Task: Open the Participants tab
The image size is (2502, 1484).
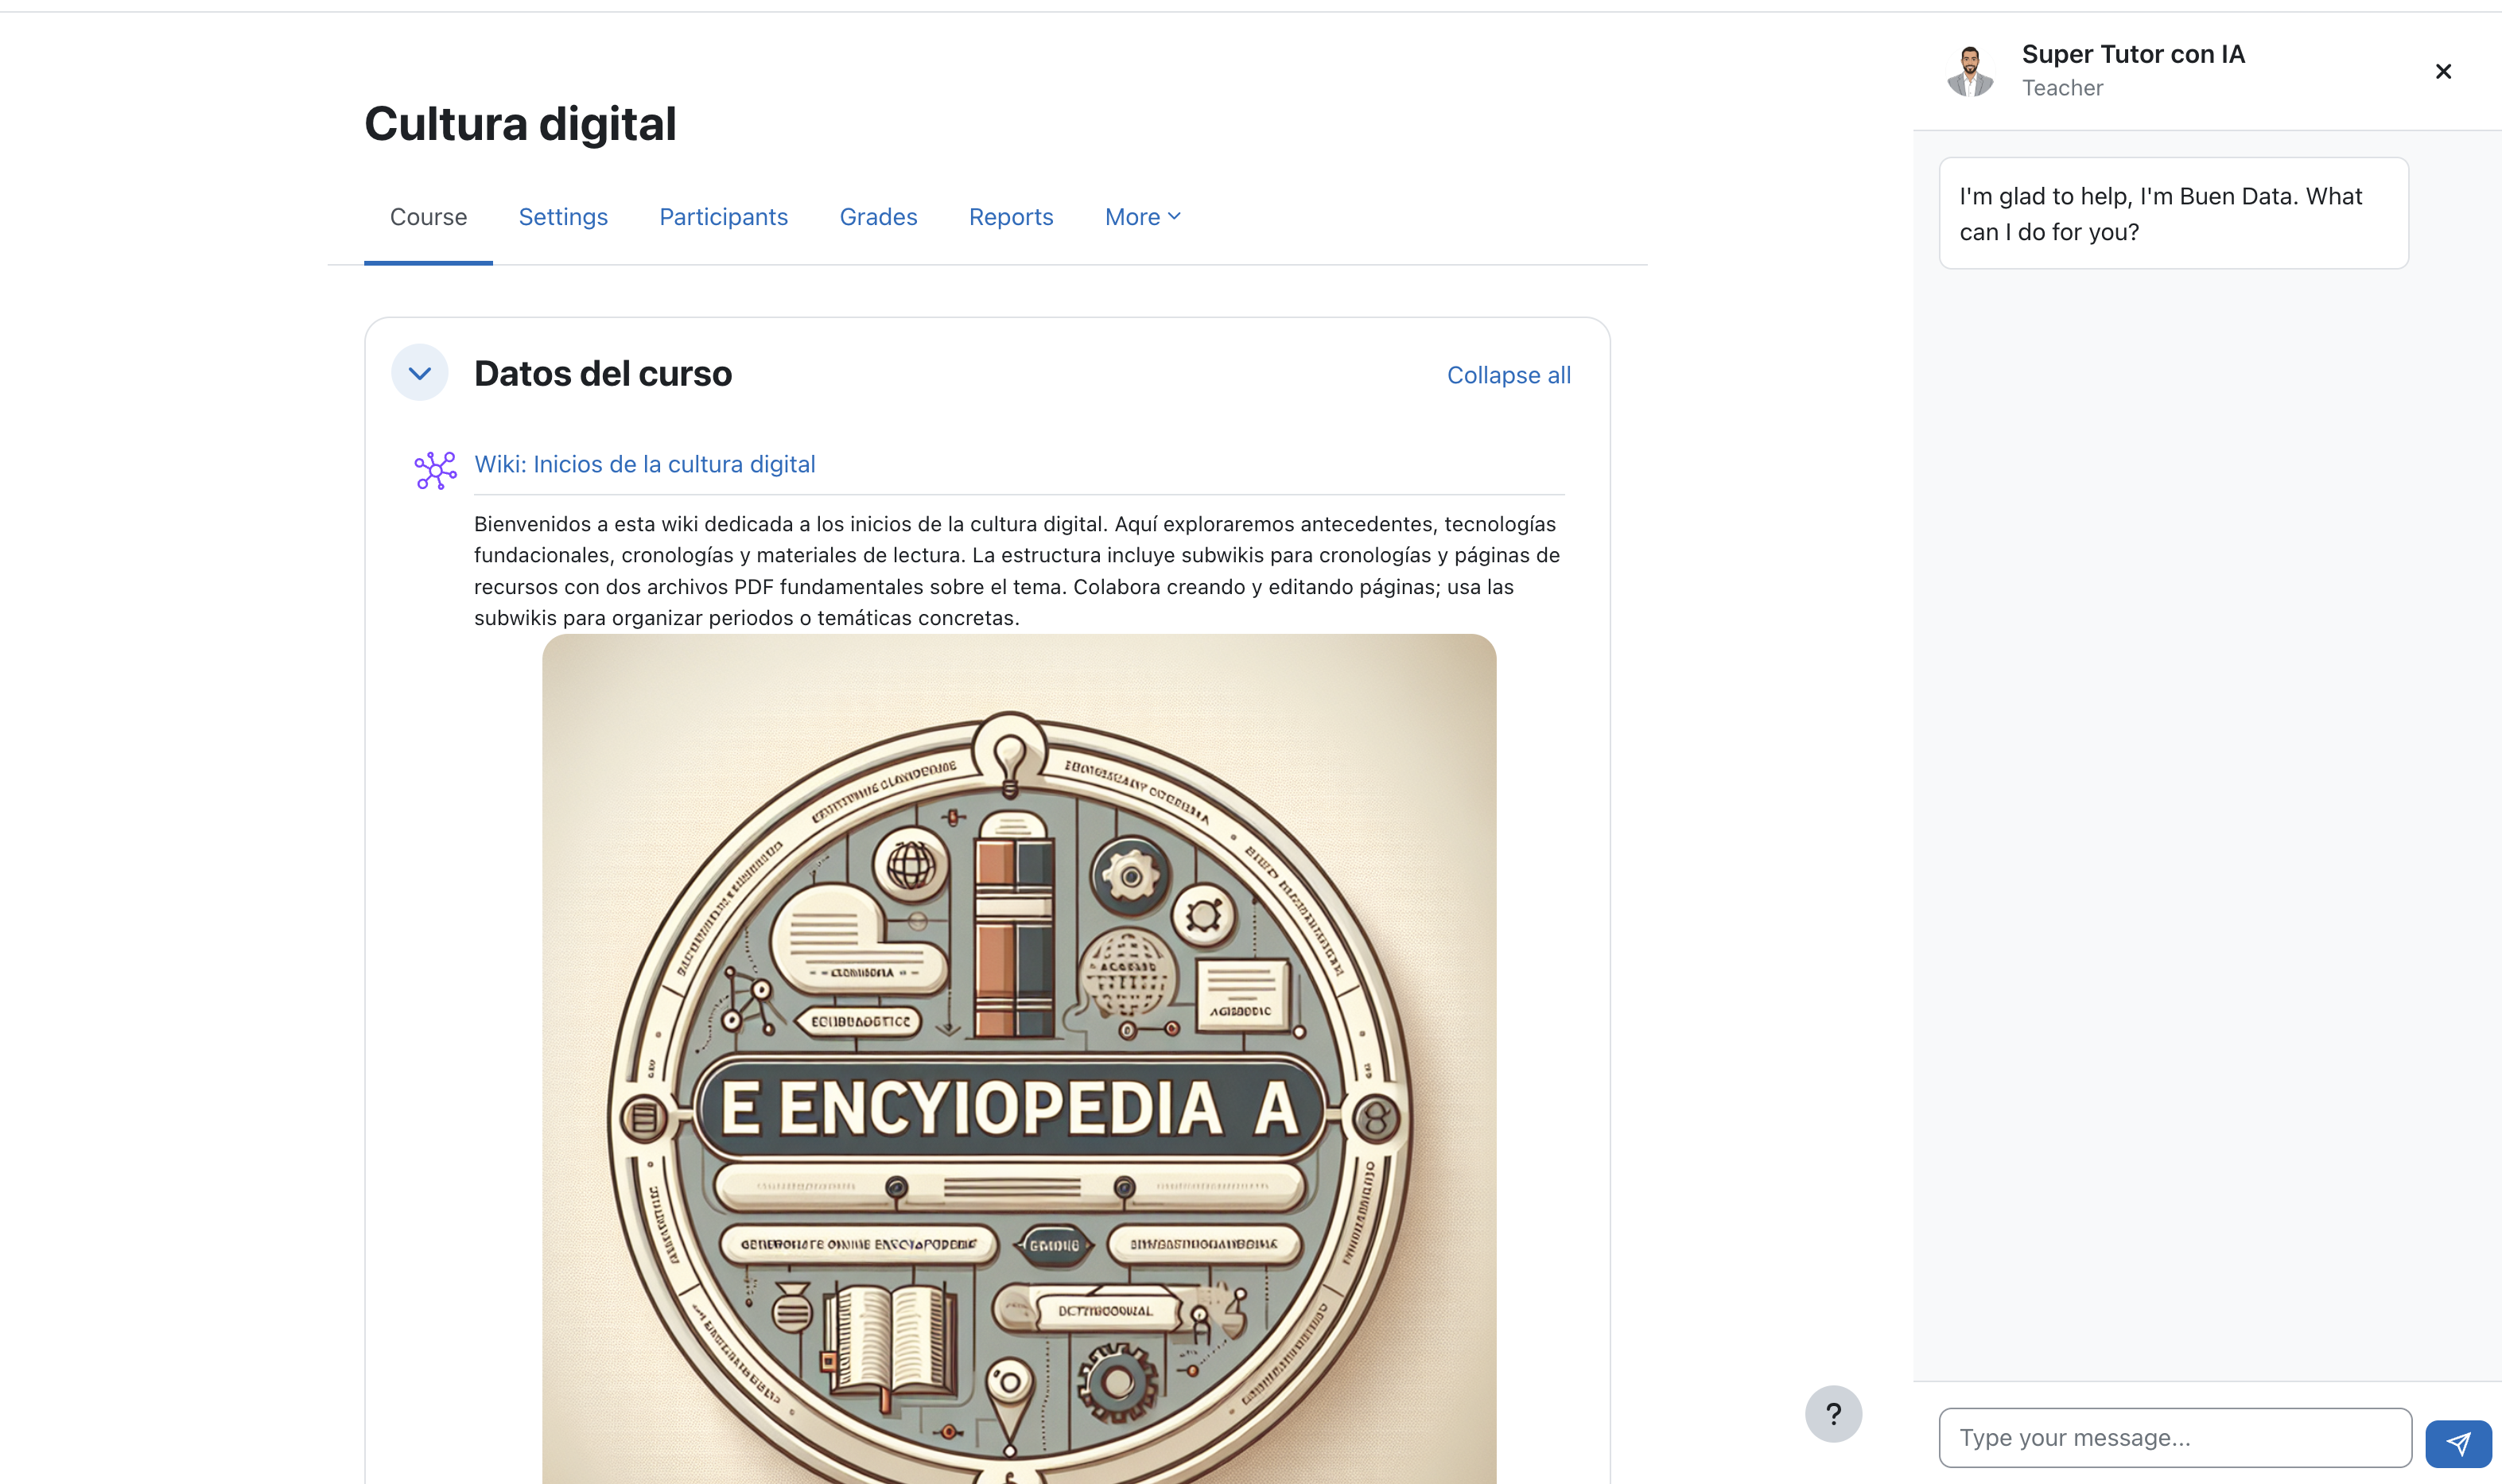Action: pos(723,217)
